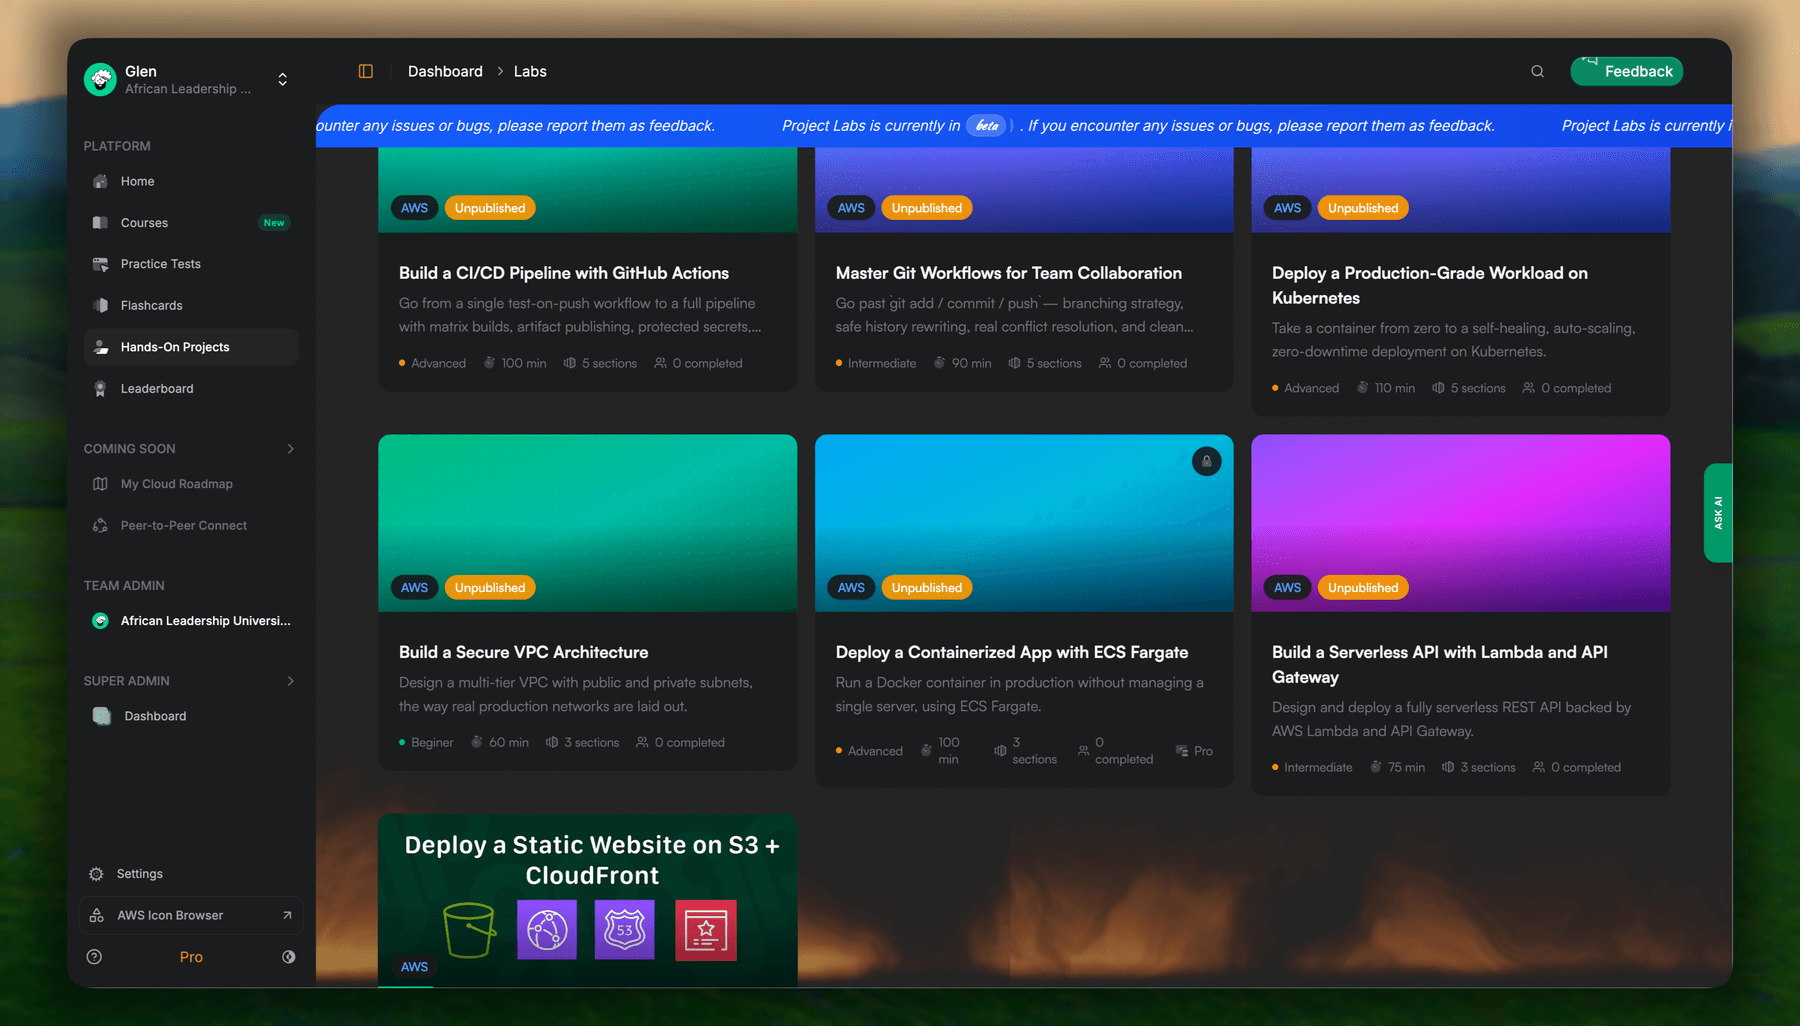This screenshot has height=1026, width=1800.
Task: Click the AWS tag on the S3 CloudFront card
Action: (414, 967)
